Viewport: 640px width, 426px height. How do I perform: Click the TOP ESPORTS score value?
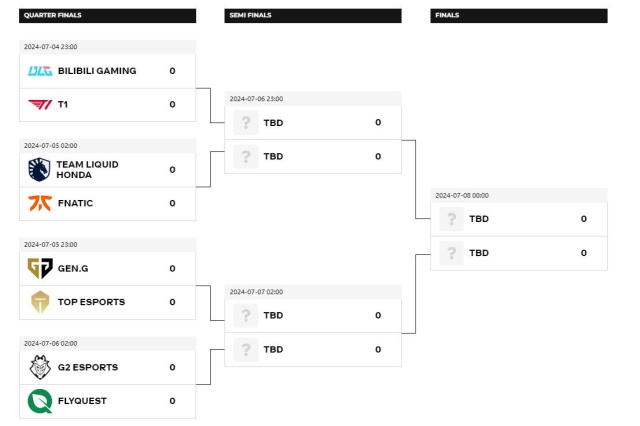click(x=172, y=302)
